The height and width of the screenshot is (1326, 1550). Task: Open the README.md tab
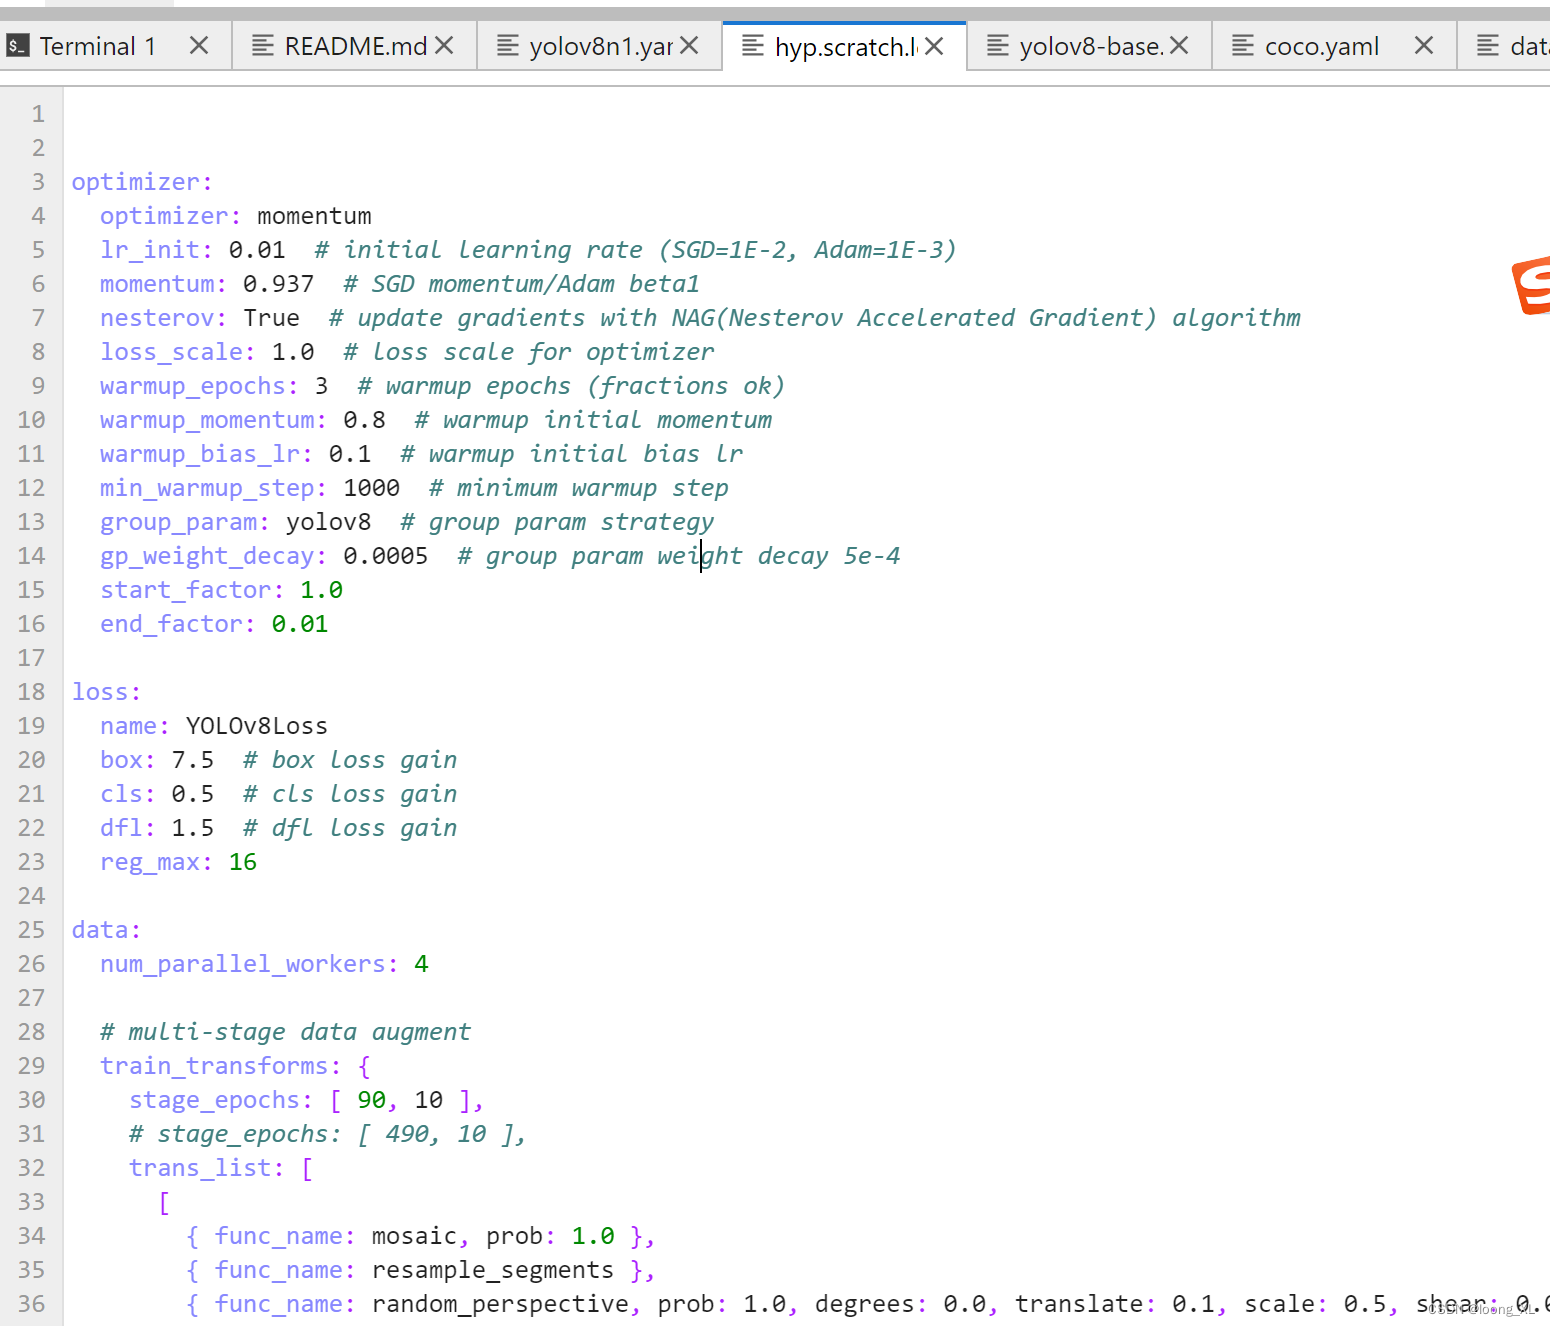click(355, 46)
